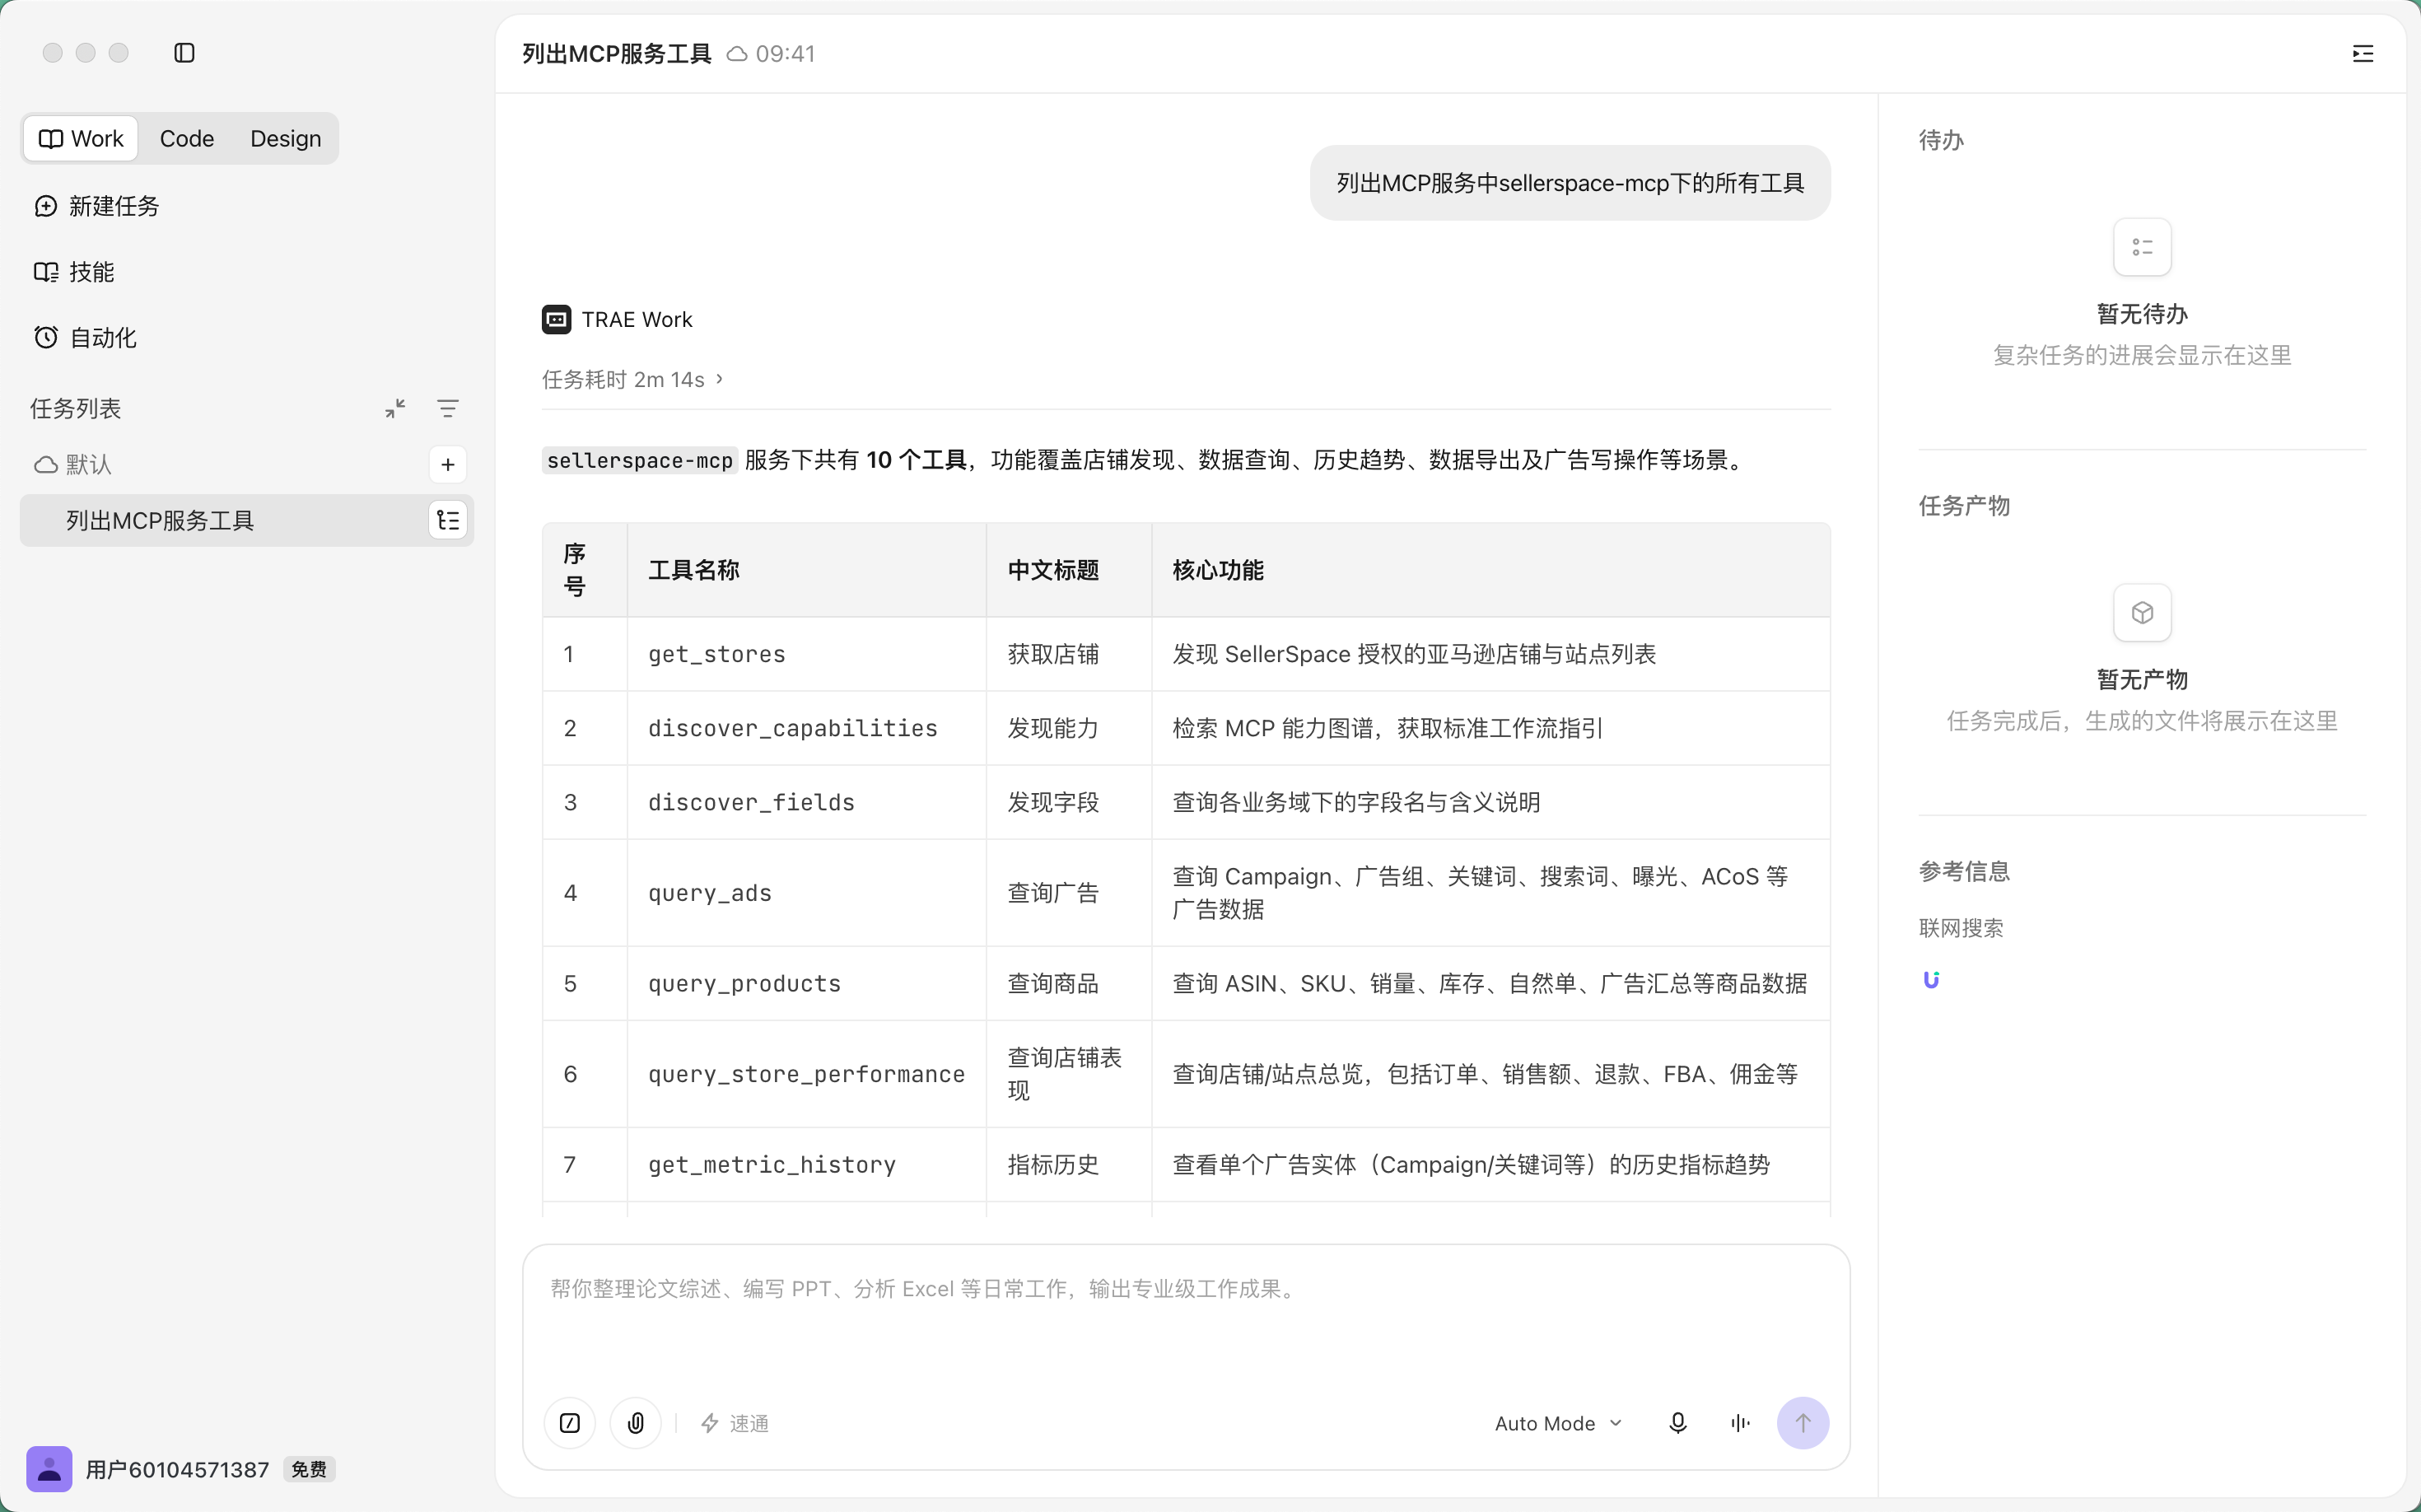Collapse the task list with arrows icon
The height and width of the screenshot is (1512, 2421).
pyautogui.click(x=396, y=408)
